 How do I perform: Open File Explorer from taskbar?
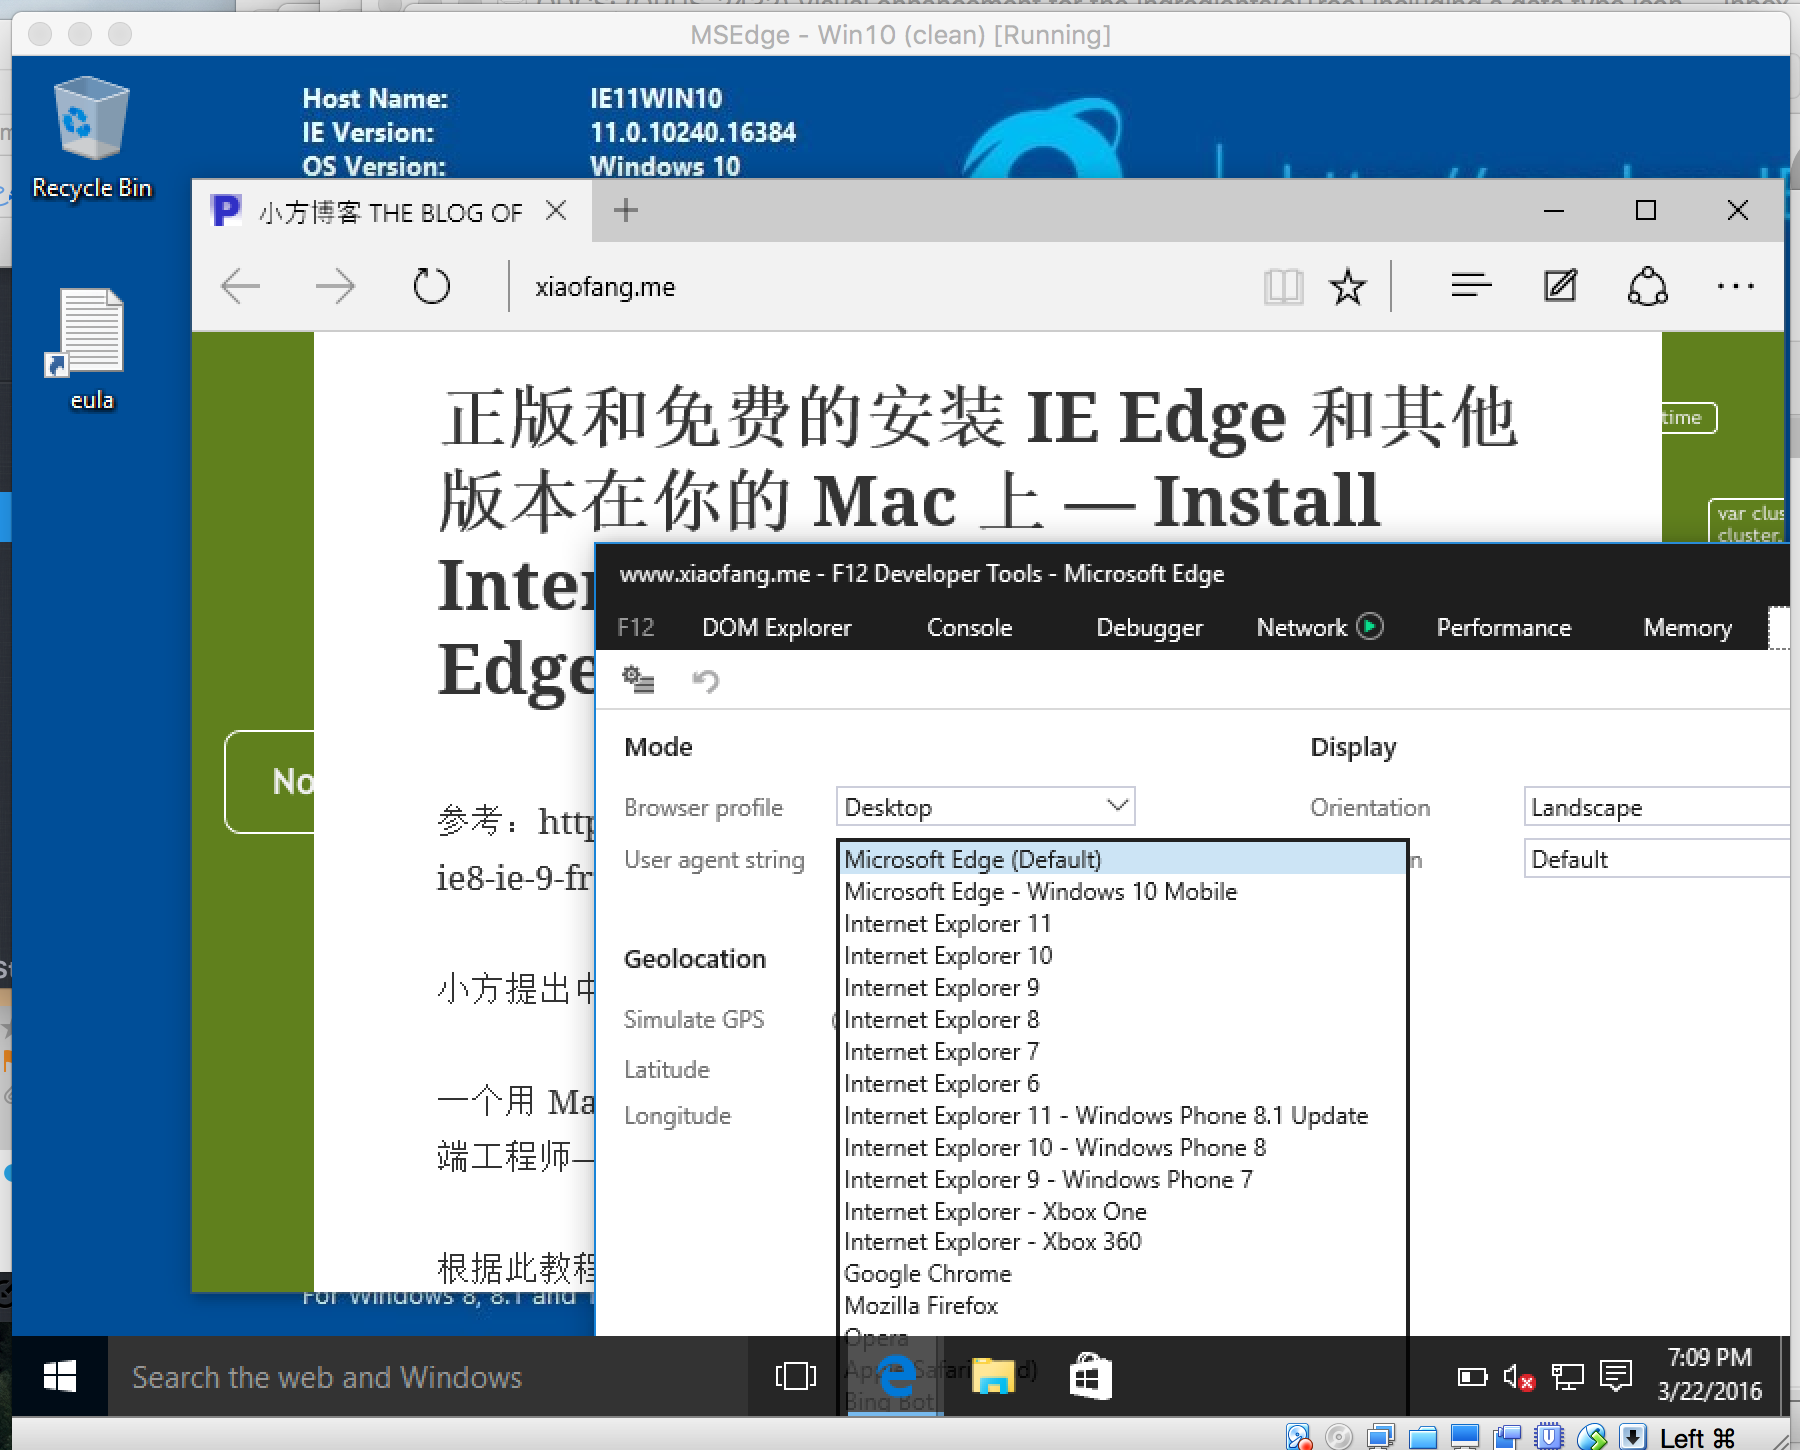pyautogui.click(x=993, y=1377)
